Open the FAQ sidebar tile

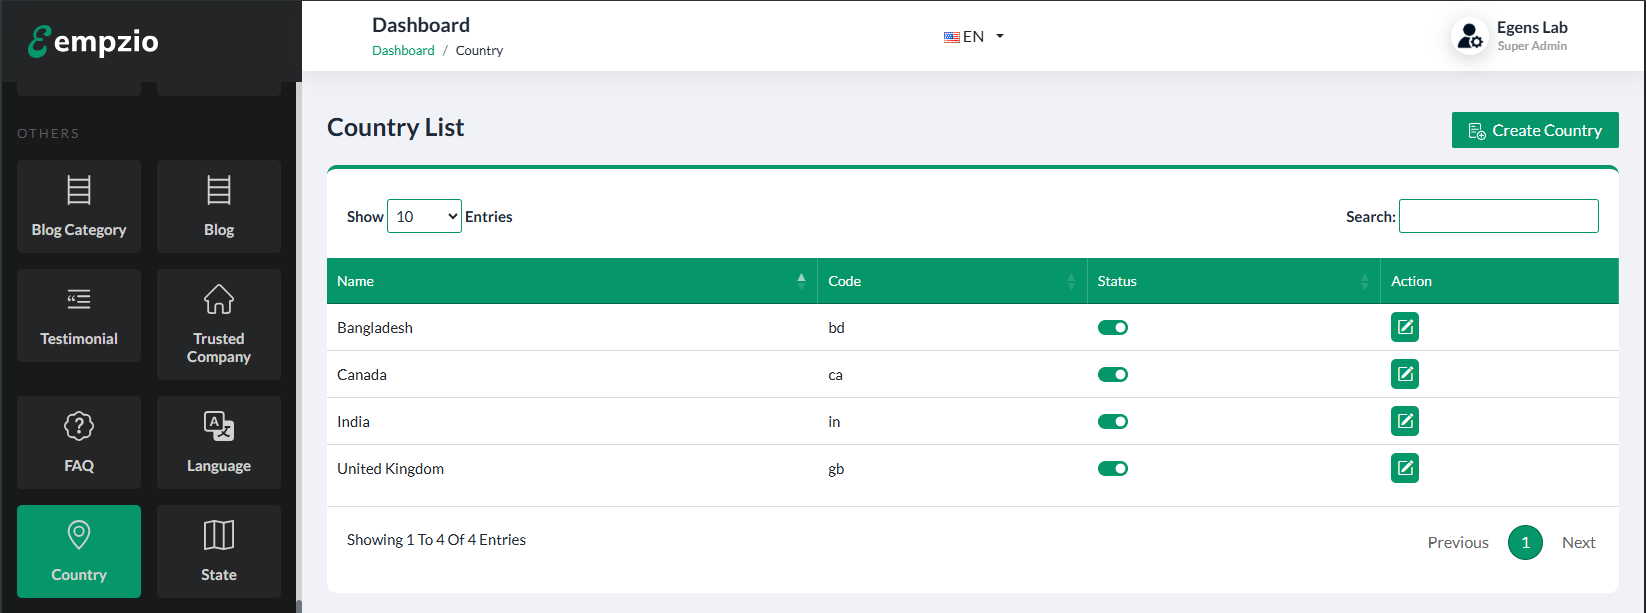coord(79,442)
